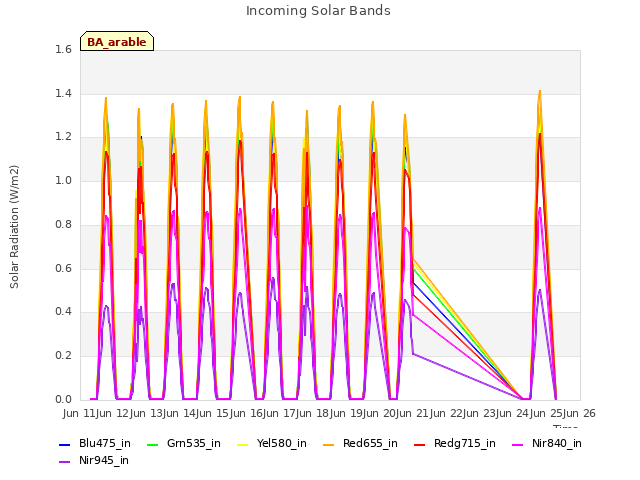The image size is (640, 480).
Task: Click the Nir945_in purple legend swatch
Action: 64,462
